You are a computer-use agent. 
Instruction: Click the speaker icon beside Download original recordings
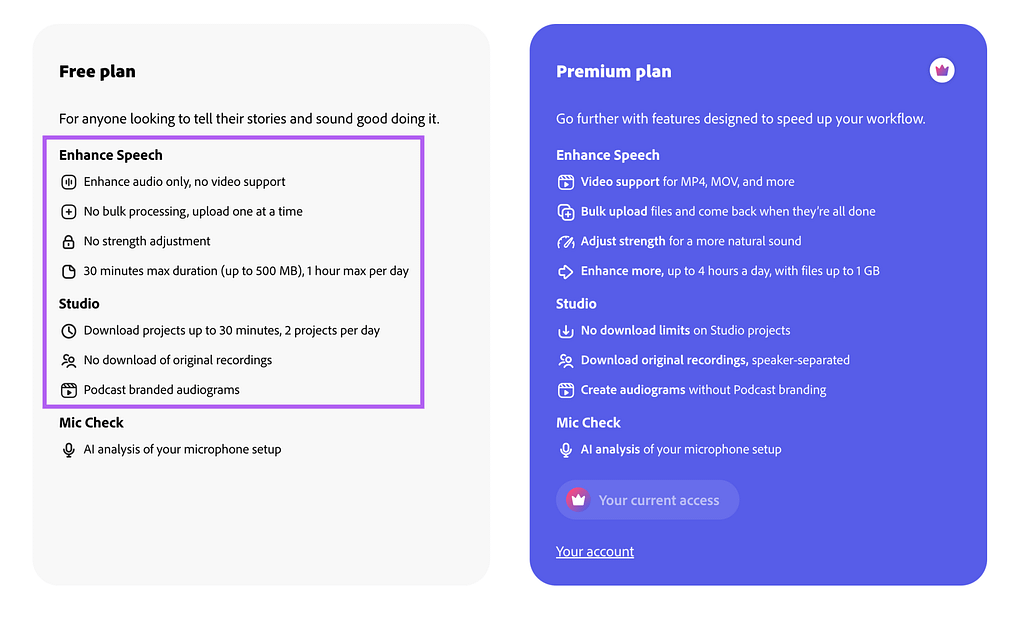point(566,361)
